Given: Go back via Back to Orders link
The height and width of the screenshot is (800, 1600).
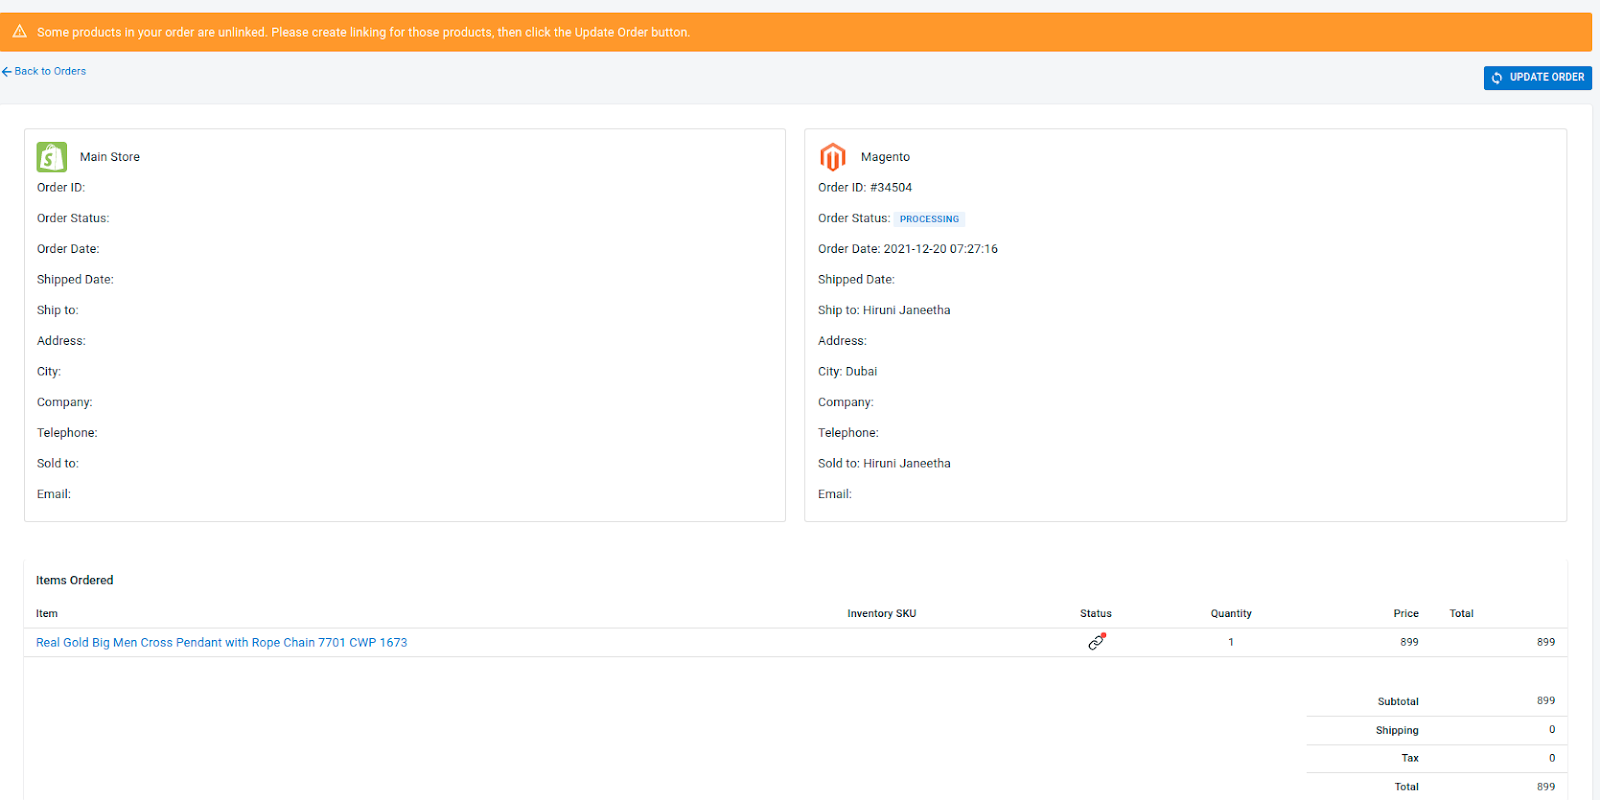Looking at the screenshot, I should (50, 72).
